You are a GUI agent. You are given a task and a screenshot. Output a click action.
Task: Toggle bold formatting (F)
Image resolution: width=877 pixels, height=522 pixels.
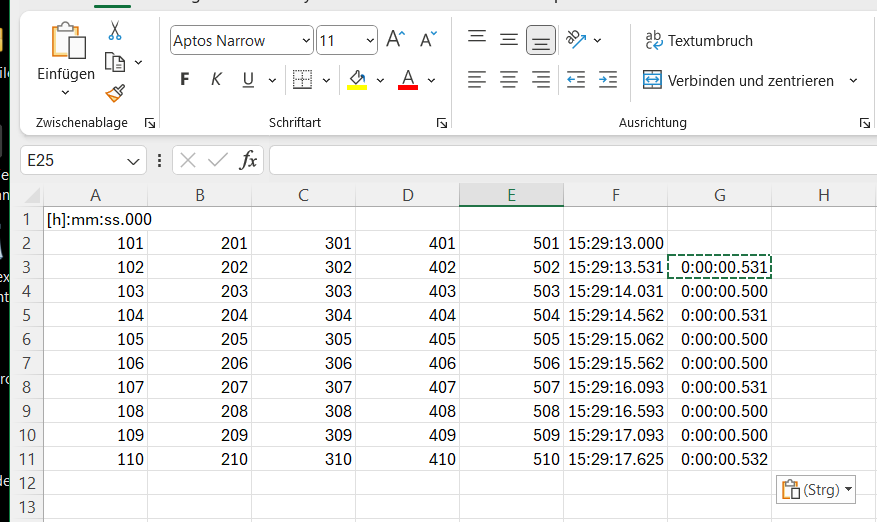click(184, 79)
